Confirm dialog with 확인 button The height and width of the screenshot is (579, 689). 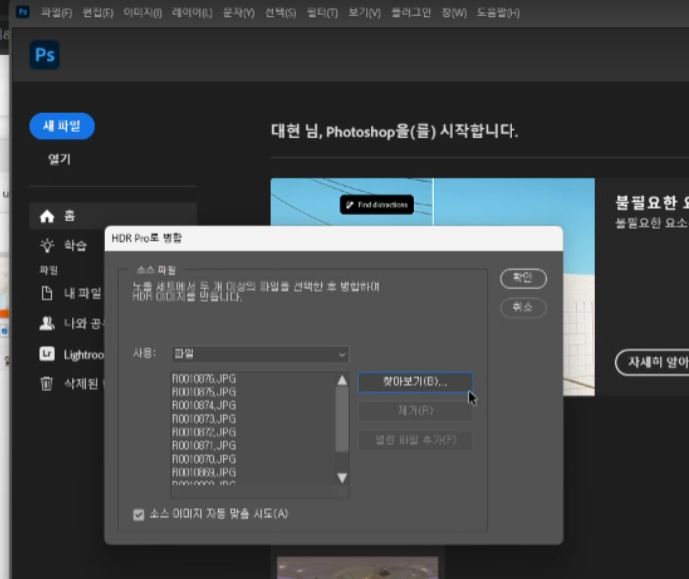[x=523, y=278]
